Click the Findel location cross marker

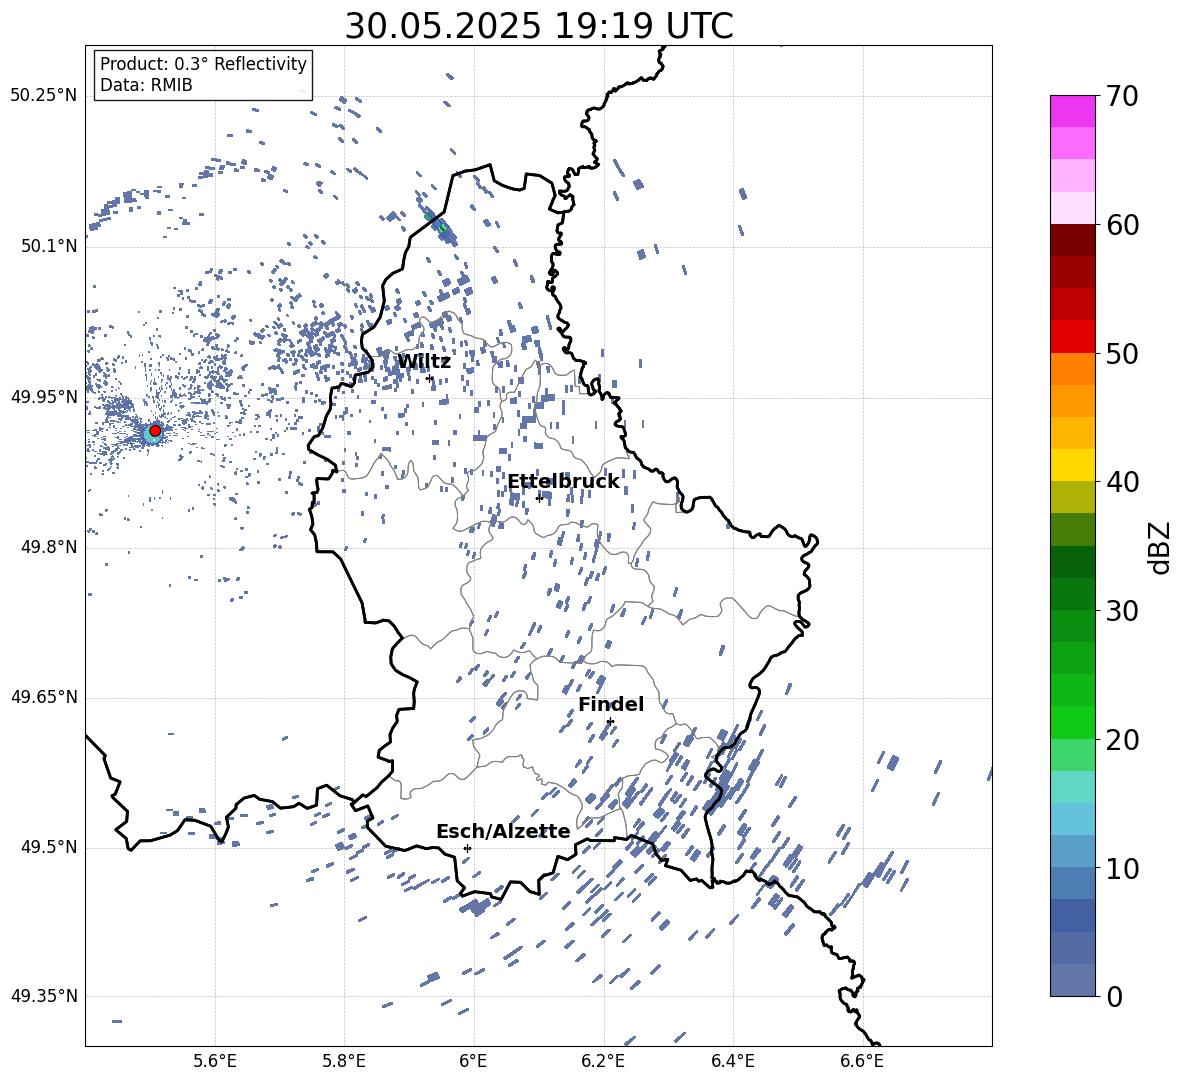tap(610, 722)
